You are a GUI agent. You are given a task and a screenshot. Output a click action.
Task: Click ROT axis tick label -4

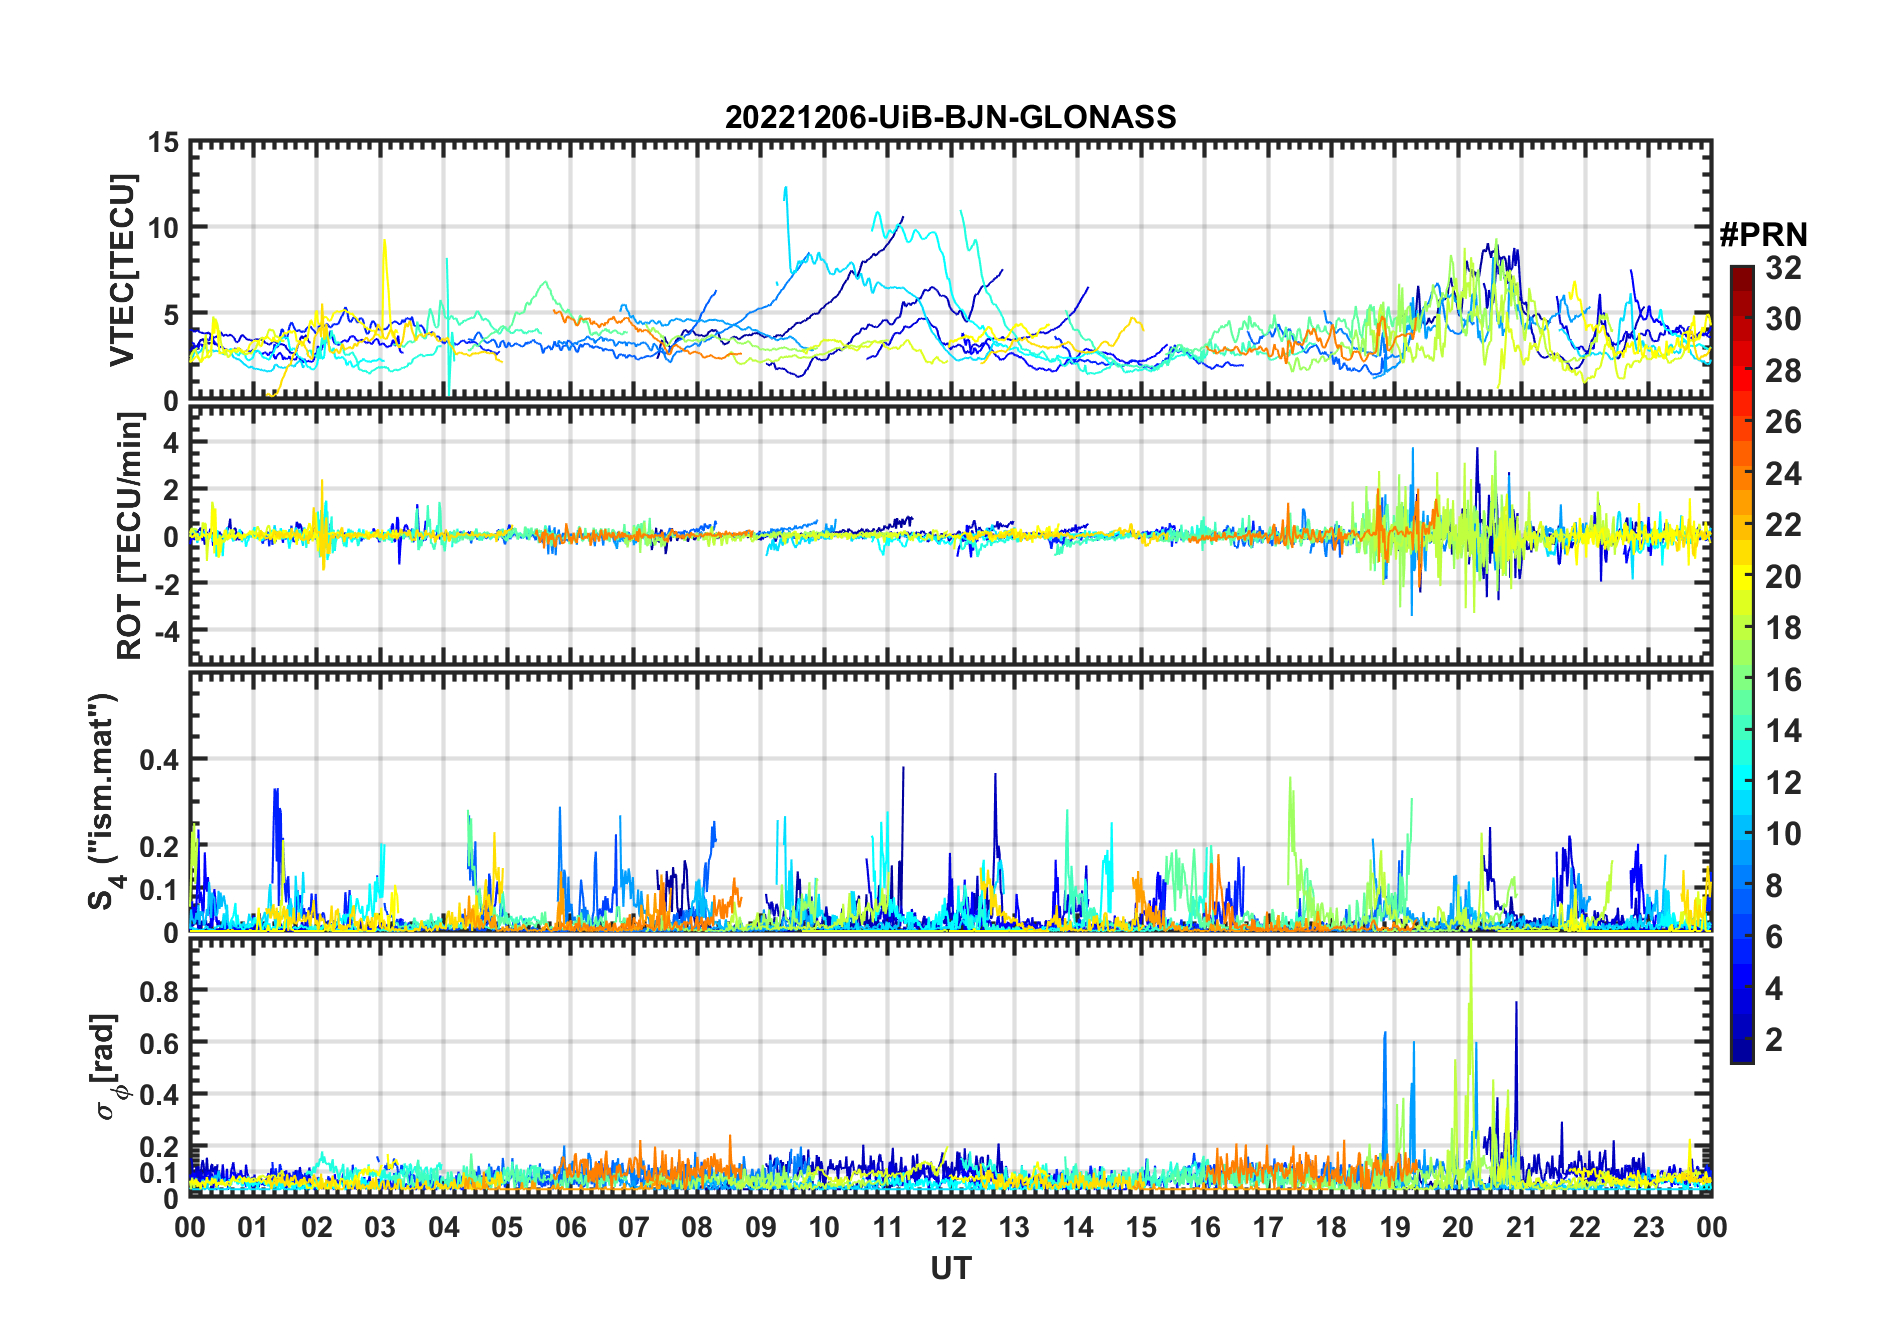(166, 632)
